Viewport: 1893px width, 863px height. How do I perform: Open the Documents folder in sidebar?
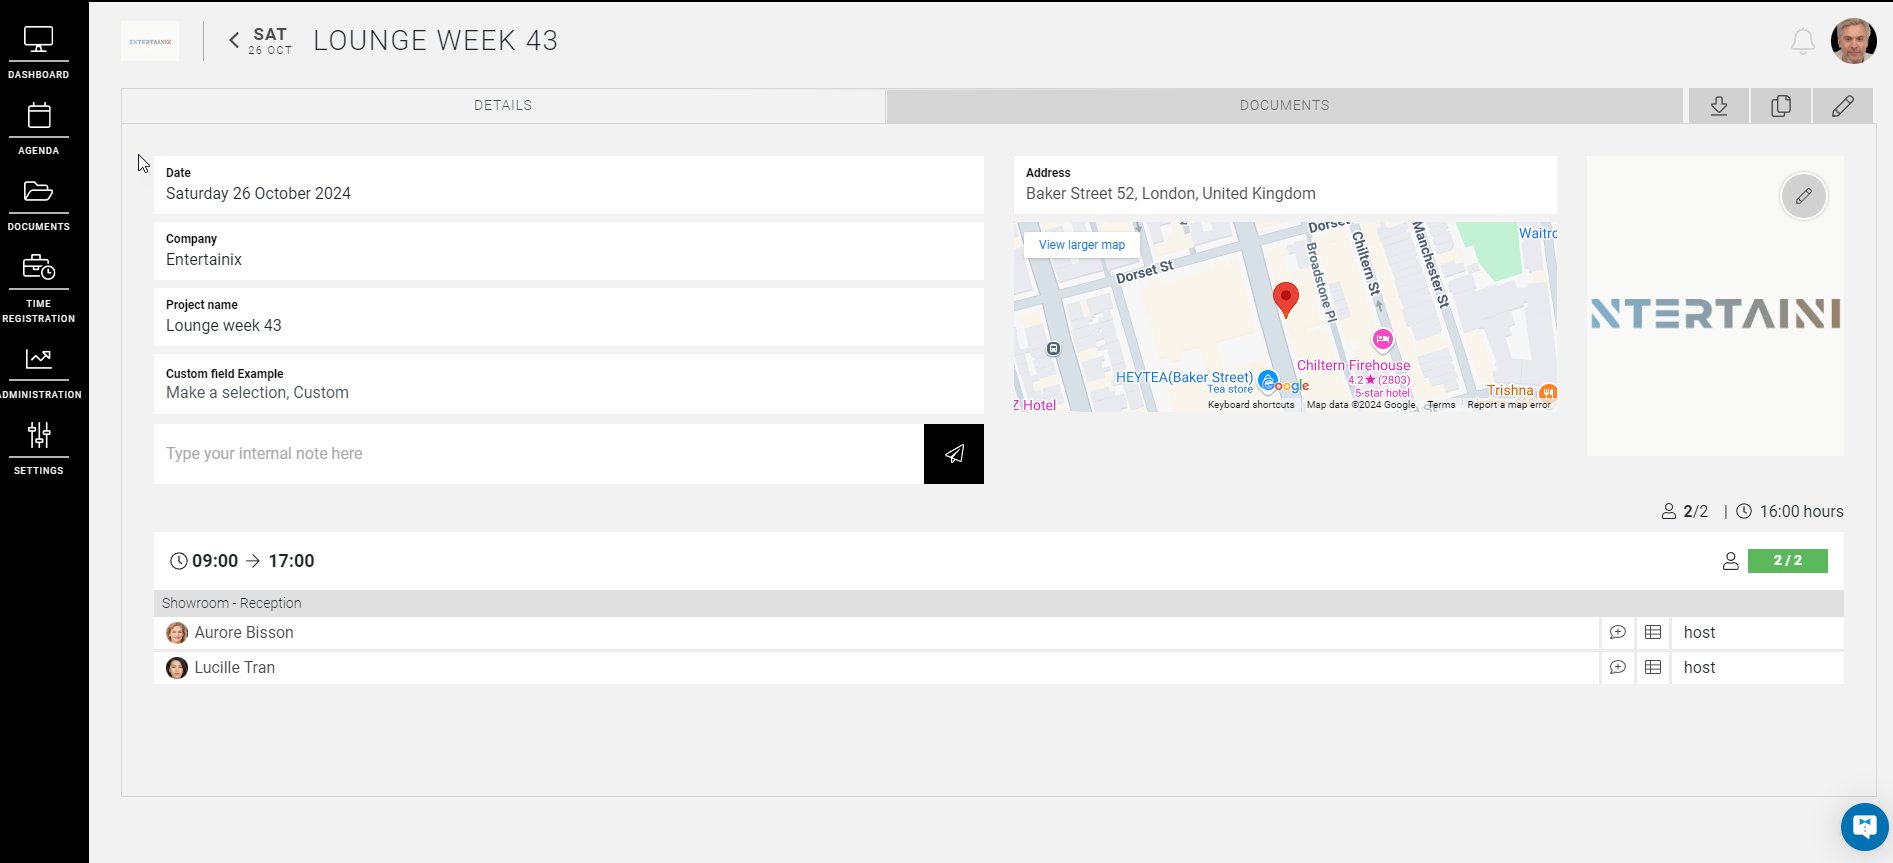(x=38, y=203)
